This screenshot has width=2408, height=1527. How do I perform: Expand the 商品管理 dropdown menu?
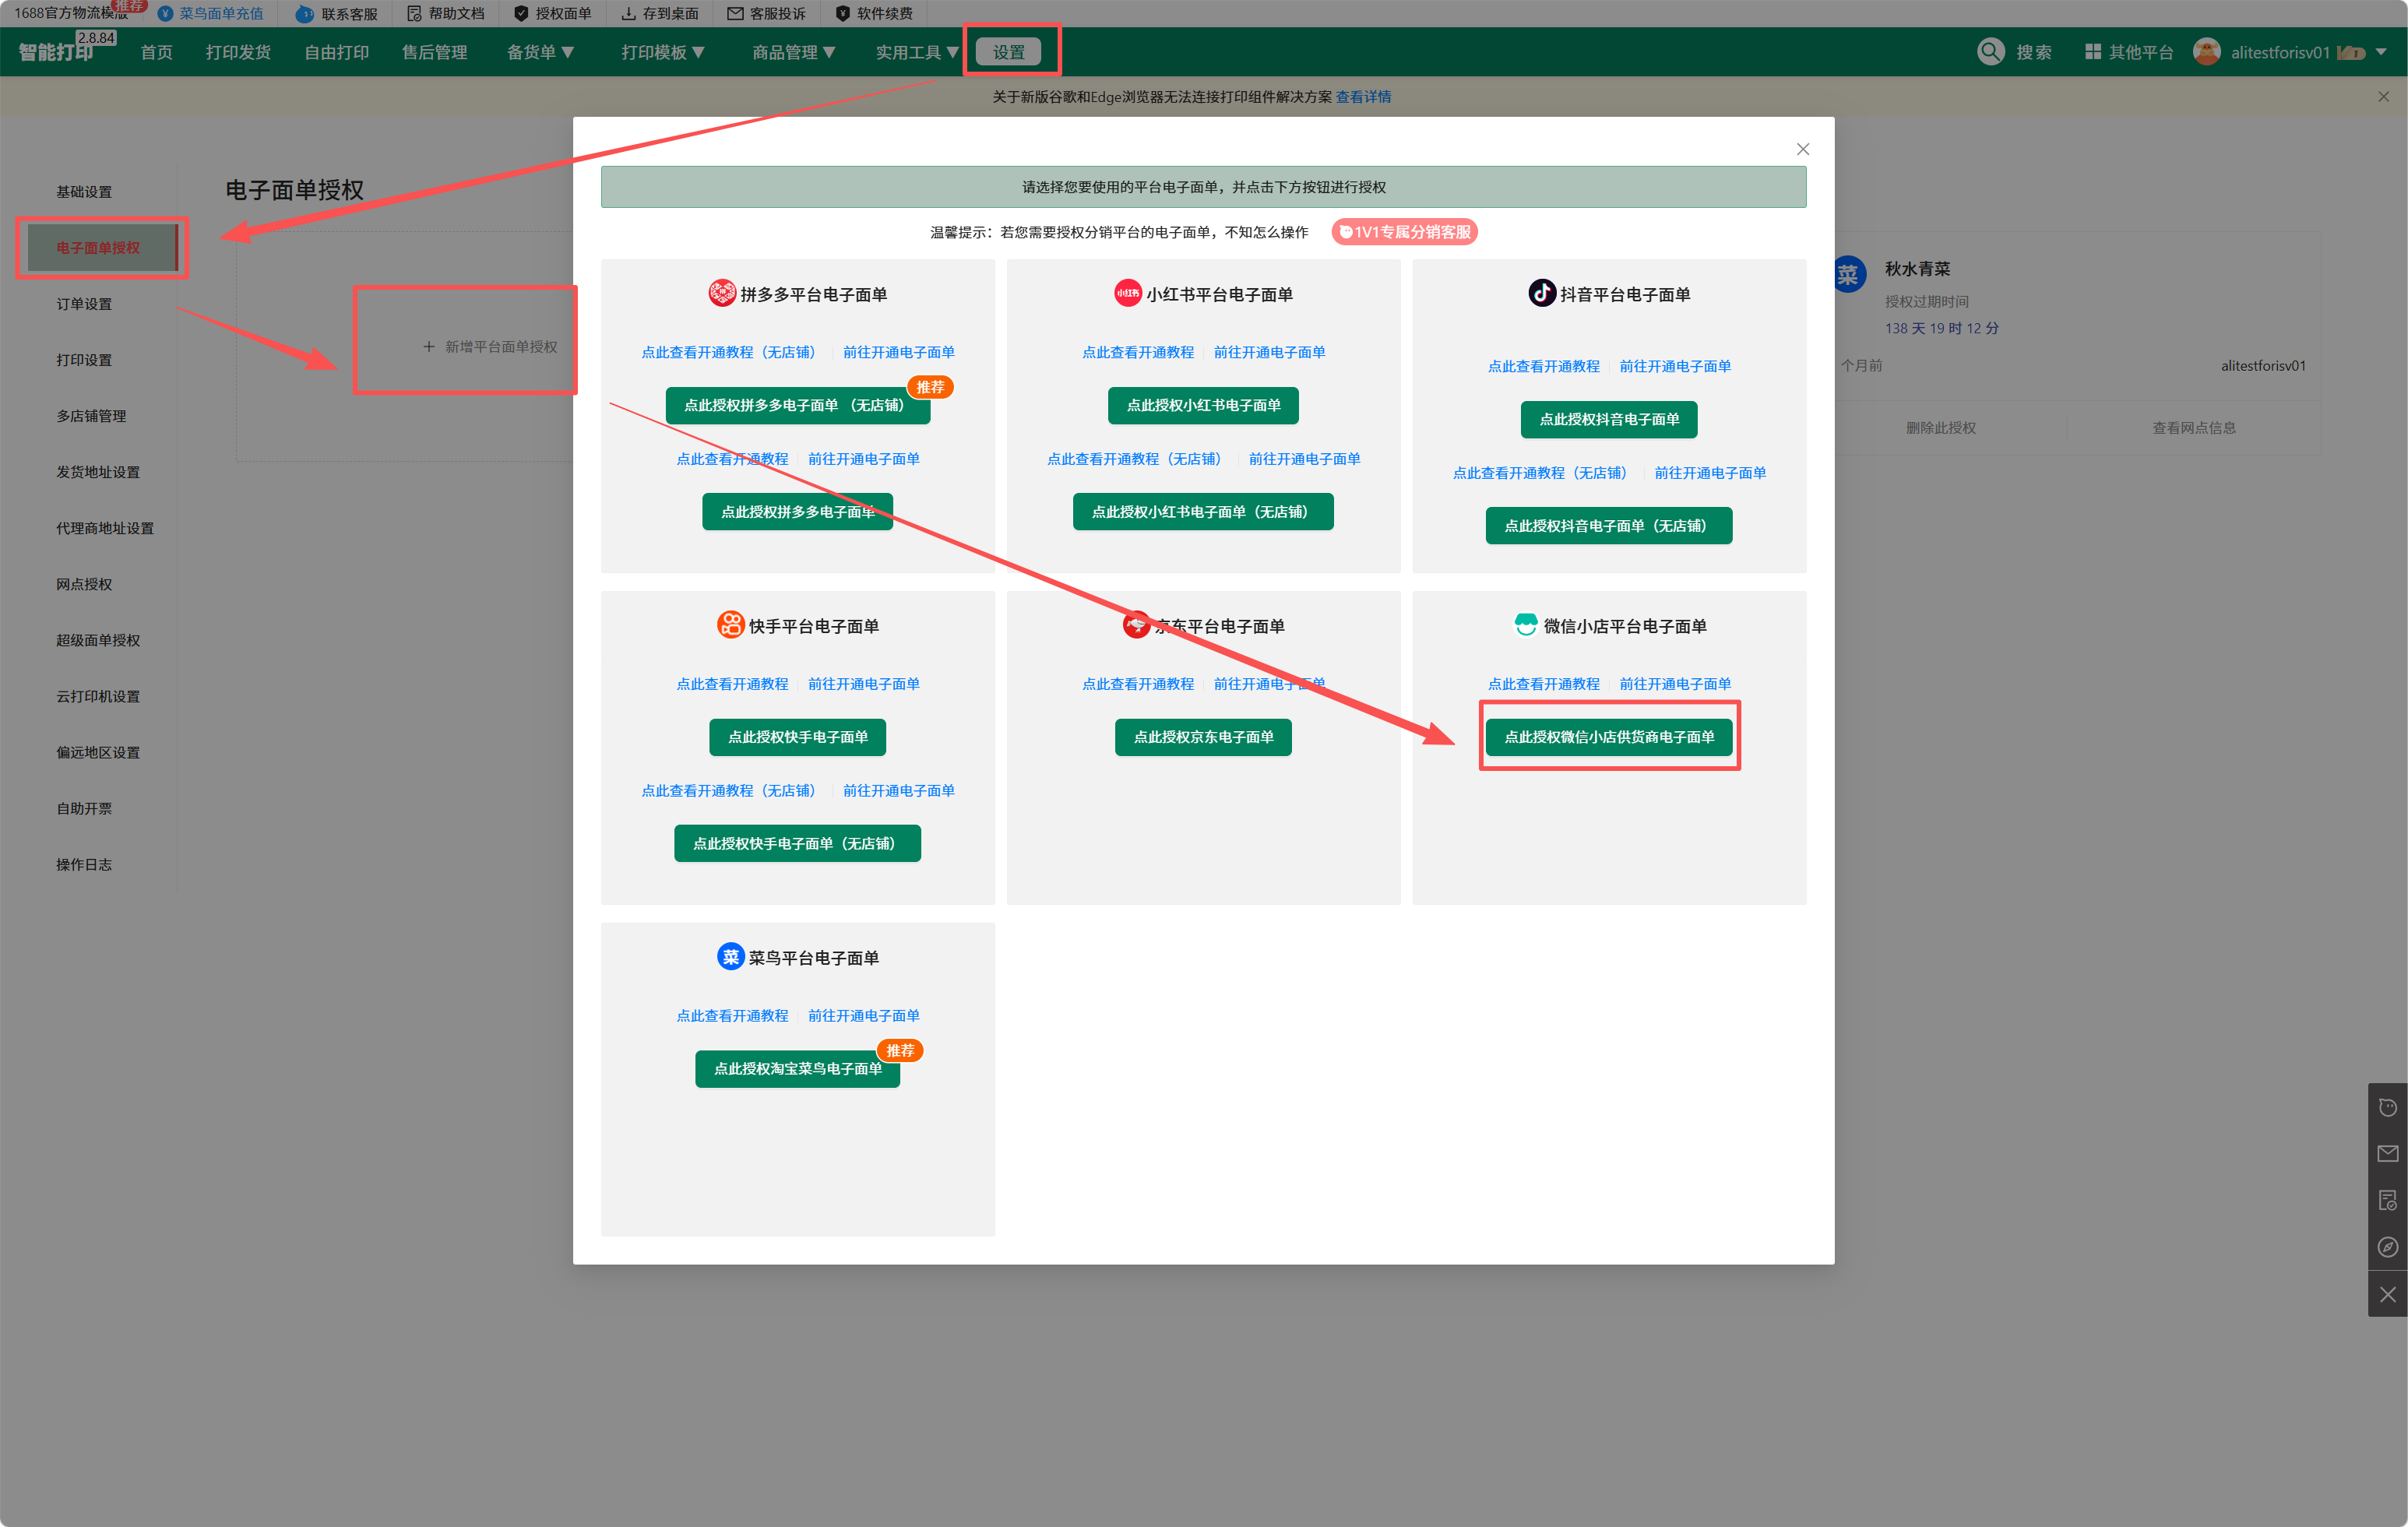point(793,52)
